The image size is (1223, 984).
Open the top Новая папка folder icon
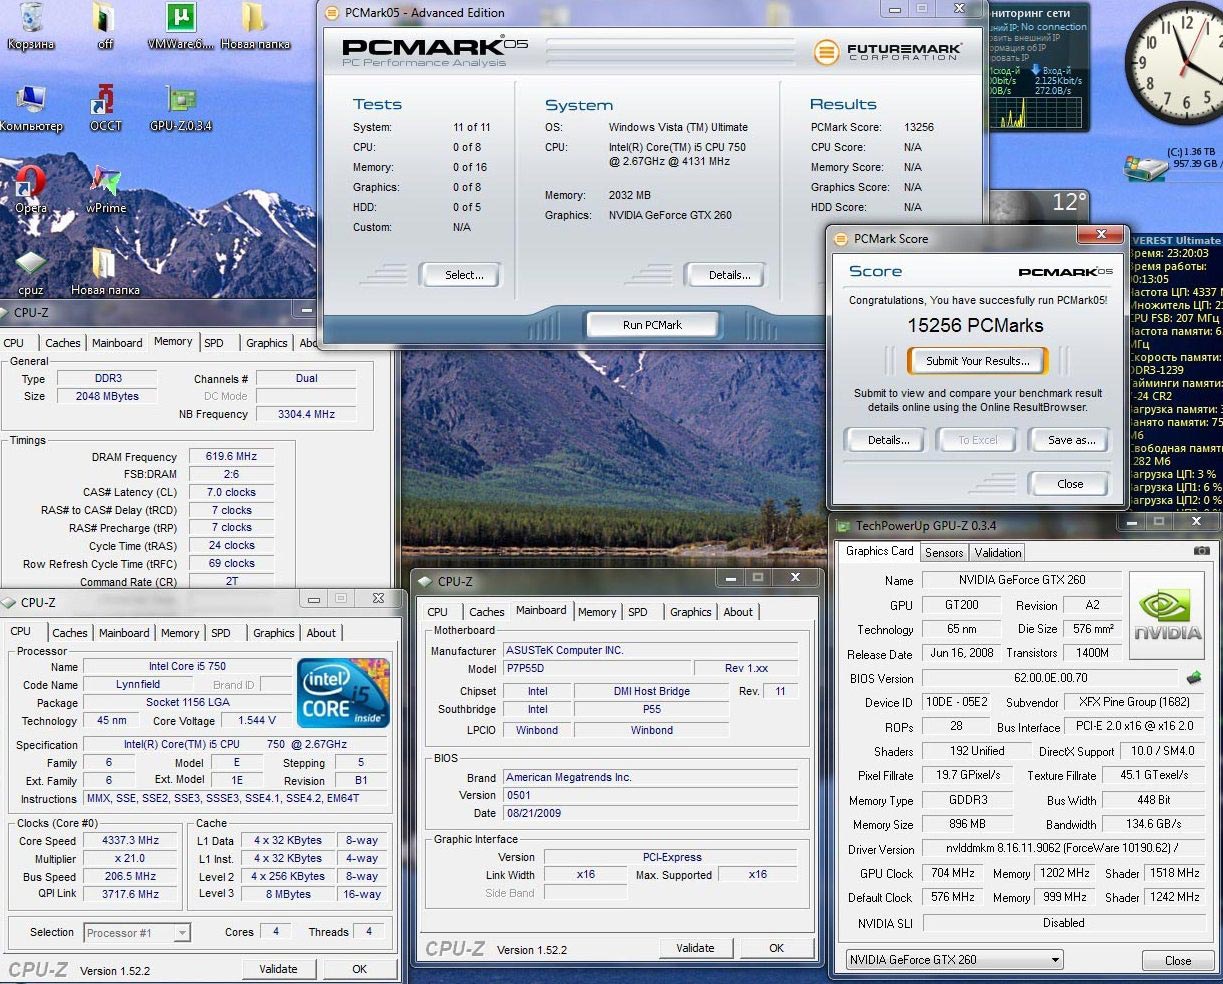[254, 24]
